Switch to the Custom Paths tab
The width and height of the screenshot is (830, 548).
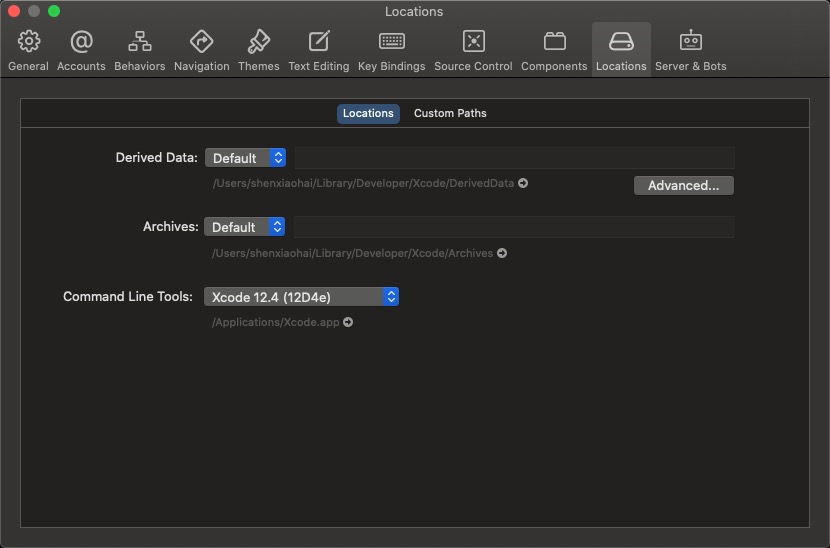pos(450,113)
